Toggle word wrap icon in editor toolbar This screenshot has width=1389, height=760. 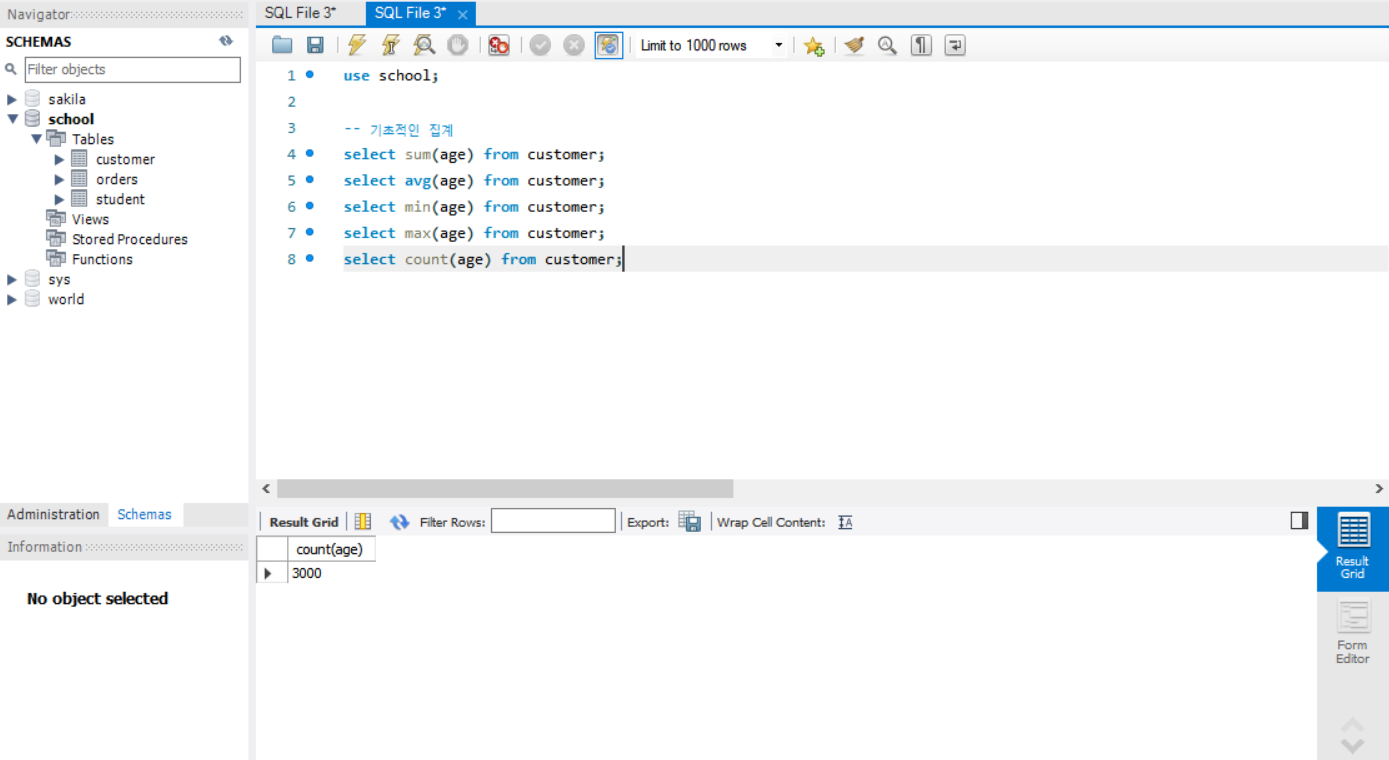point(955,45)
